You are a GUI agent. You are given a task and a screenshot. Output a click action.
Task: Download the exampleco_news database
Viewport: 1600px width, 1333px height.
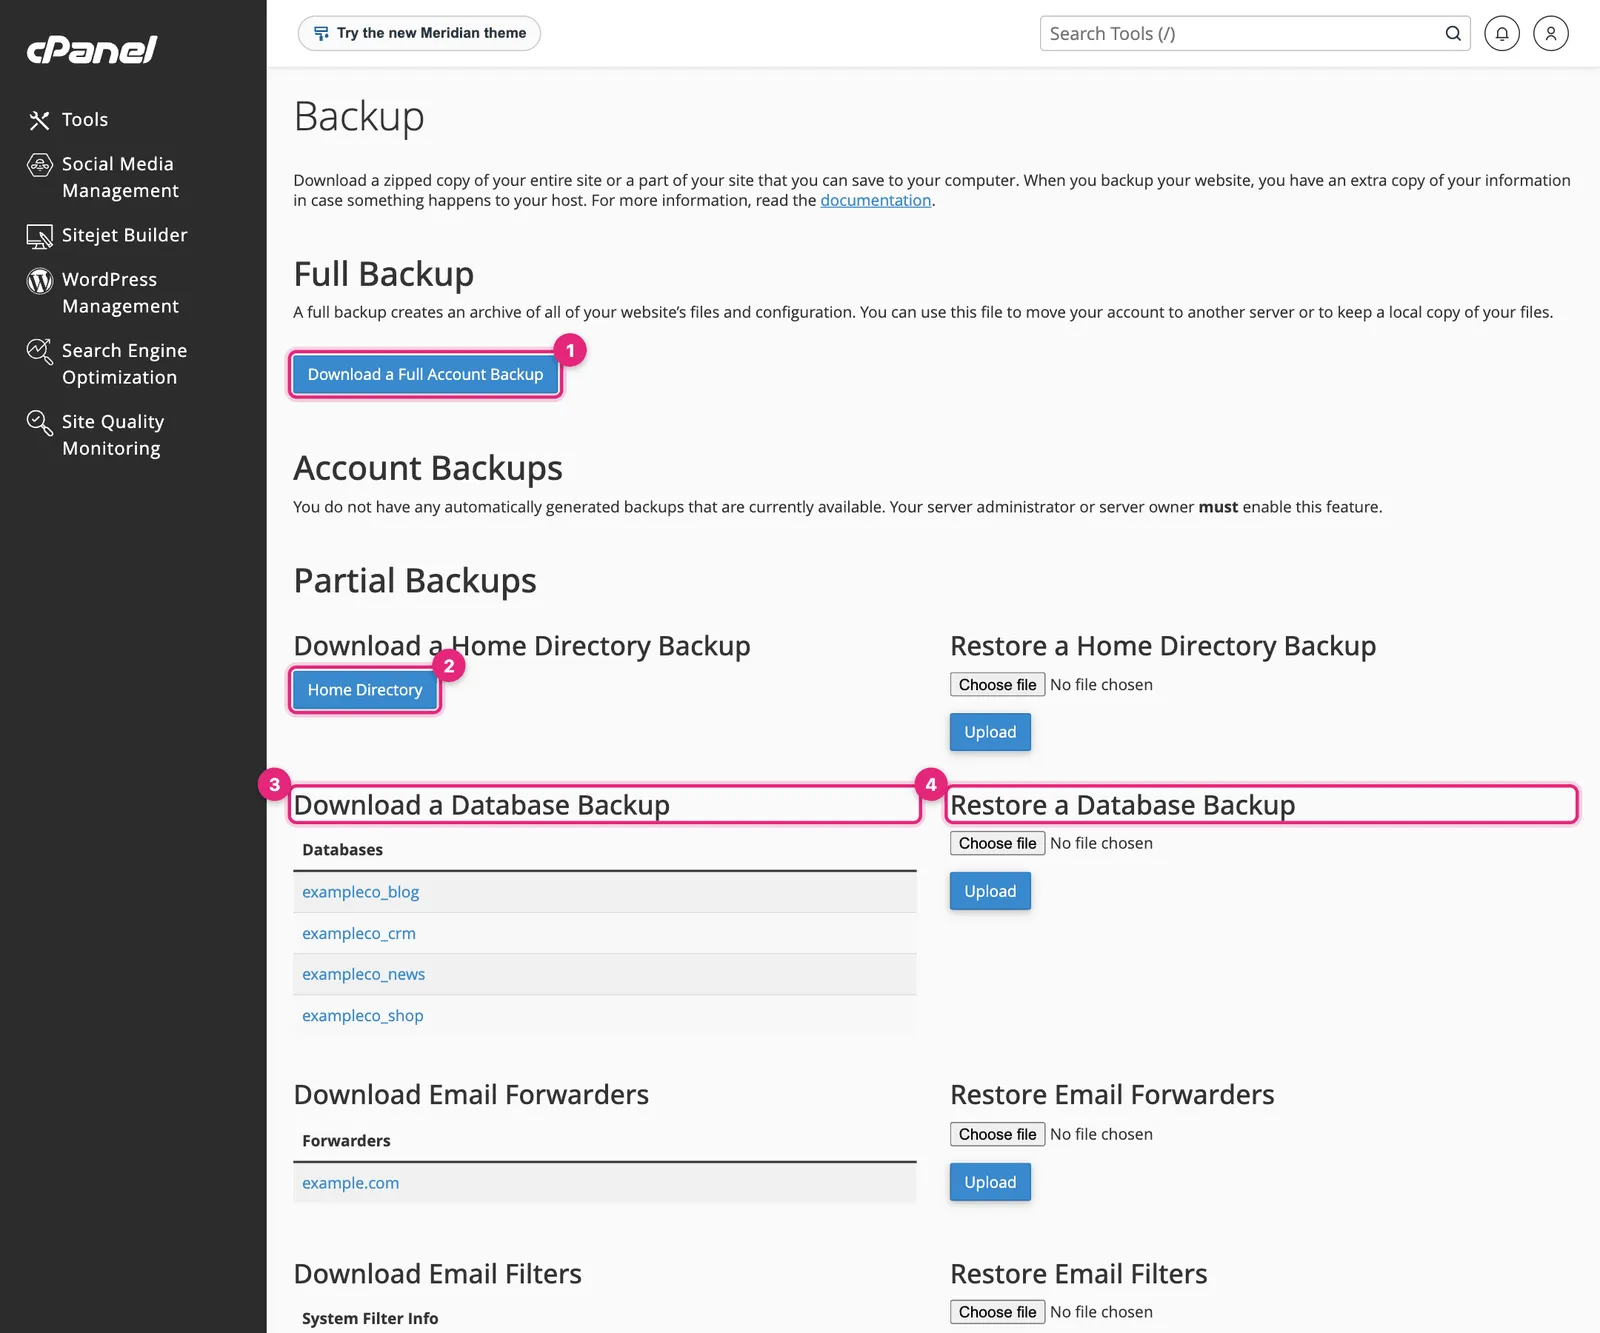[x=363, y=974]
